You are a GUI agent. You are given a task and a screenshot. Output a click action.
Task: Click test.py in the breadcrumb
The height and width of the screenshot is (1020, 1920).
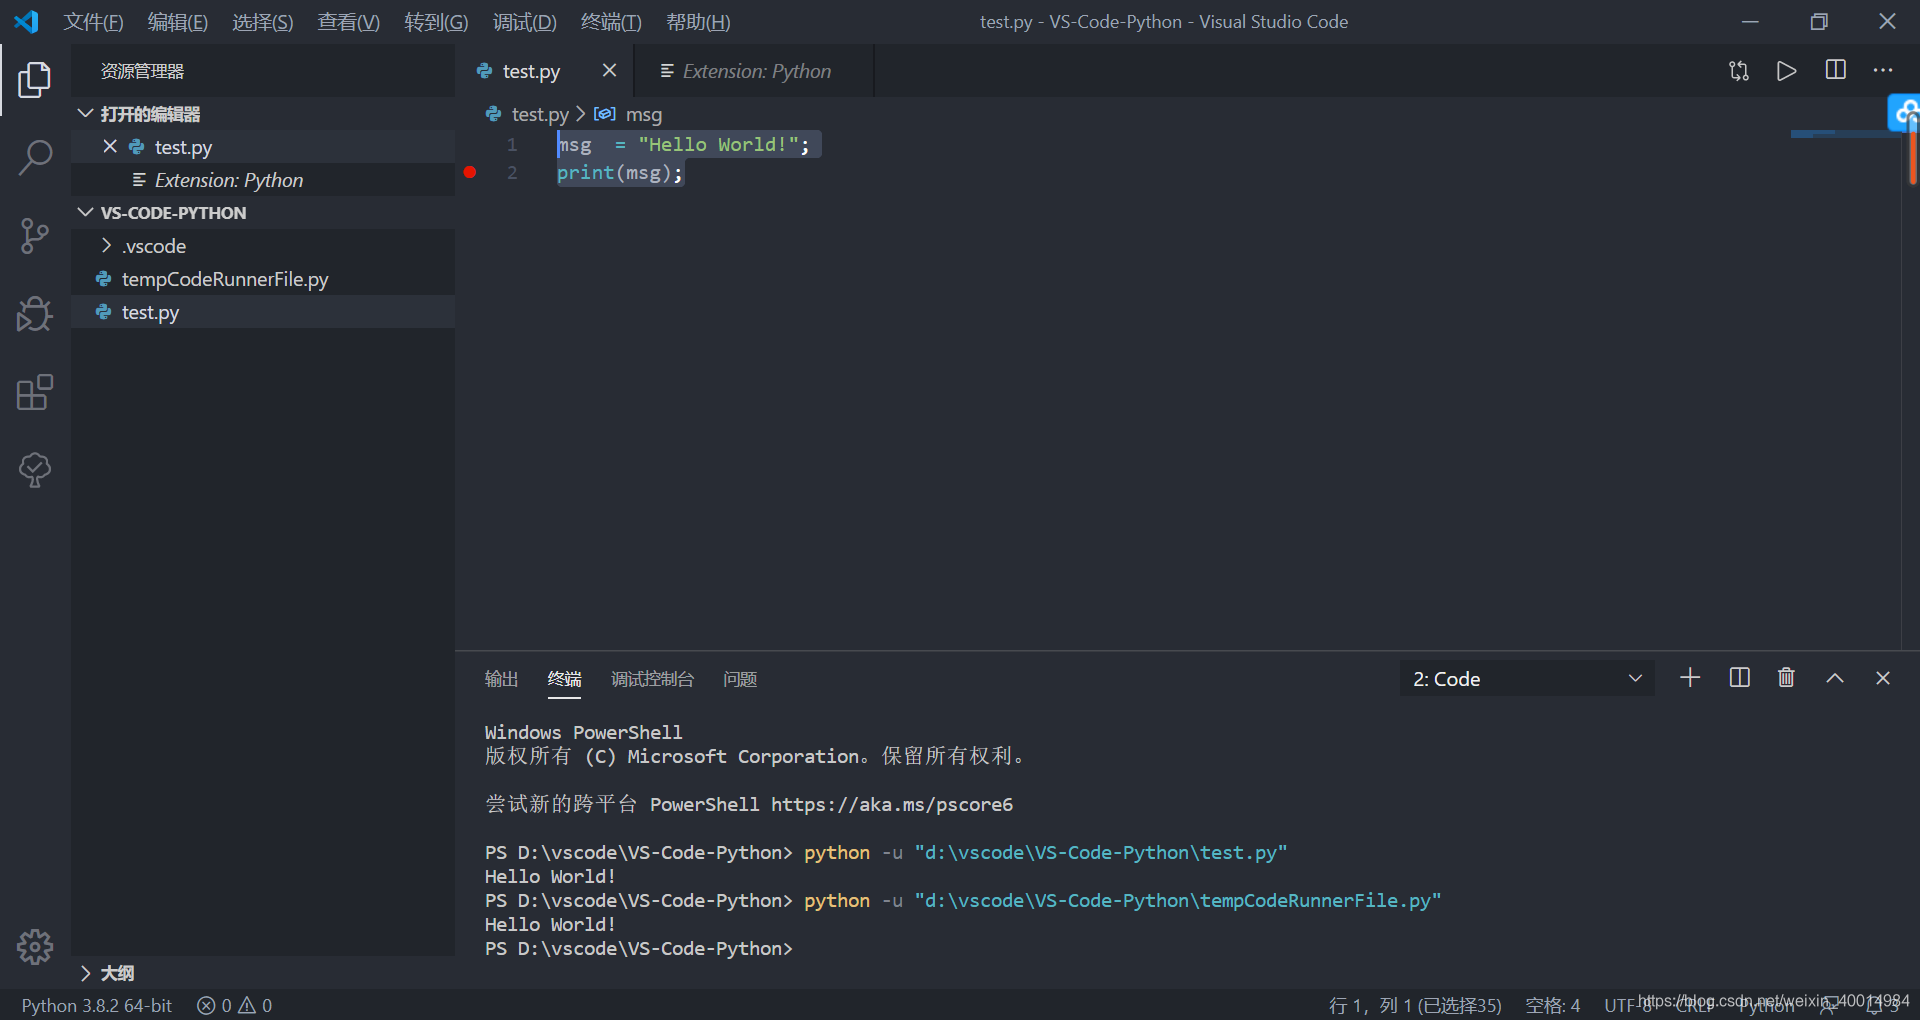coord(540,114)
